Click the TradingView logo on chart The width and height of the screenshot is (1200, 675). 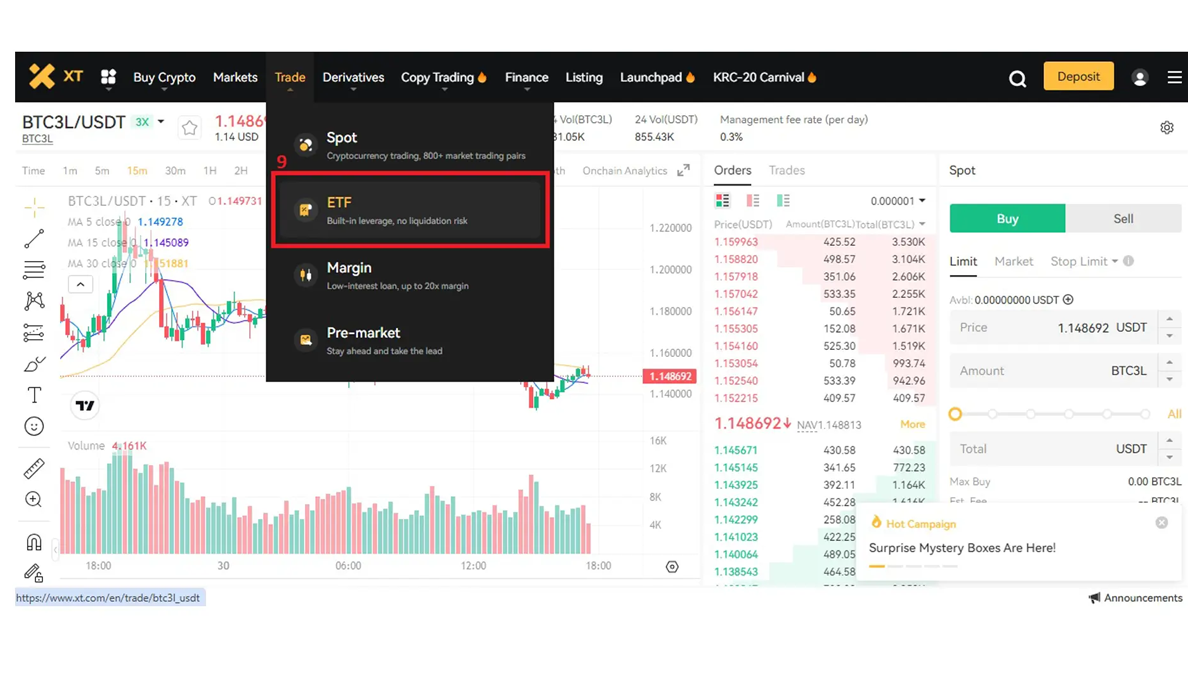[x=85, y=405]
